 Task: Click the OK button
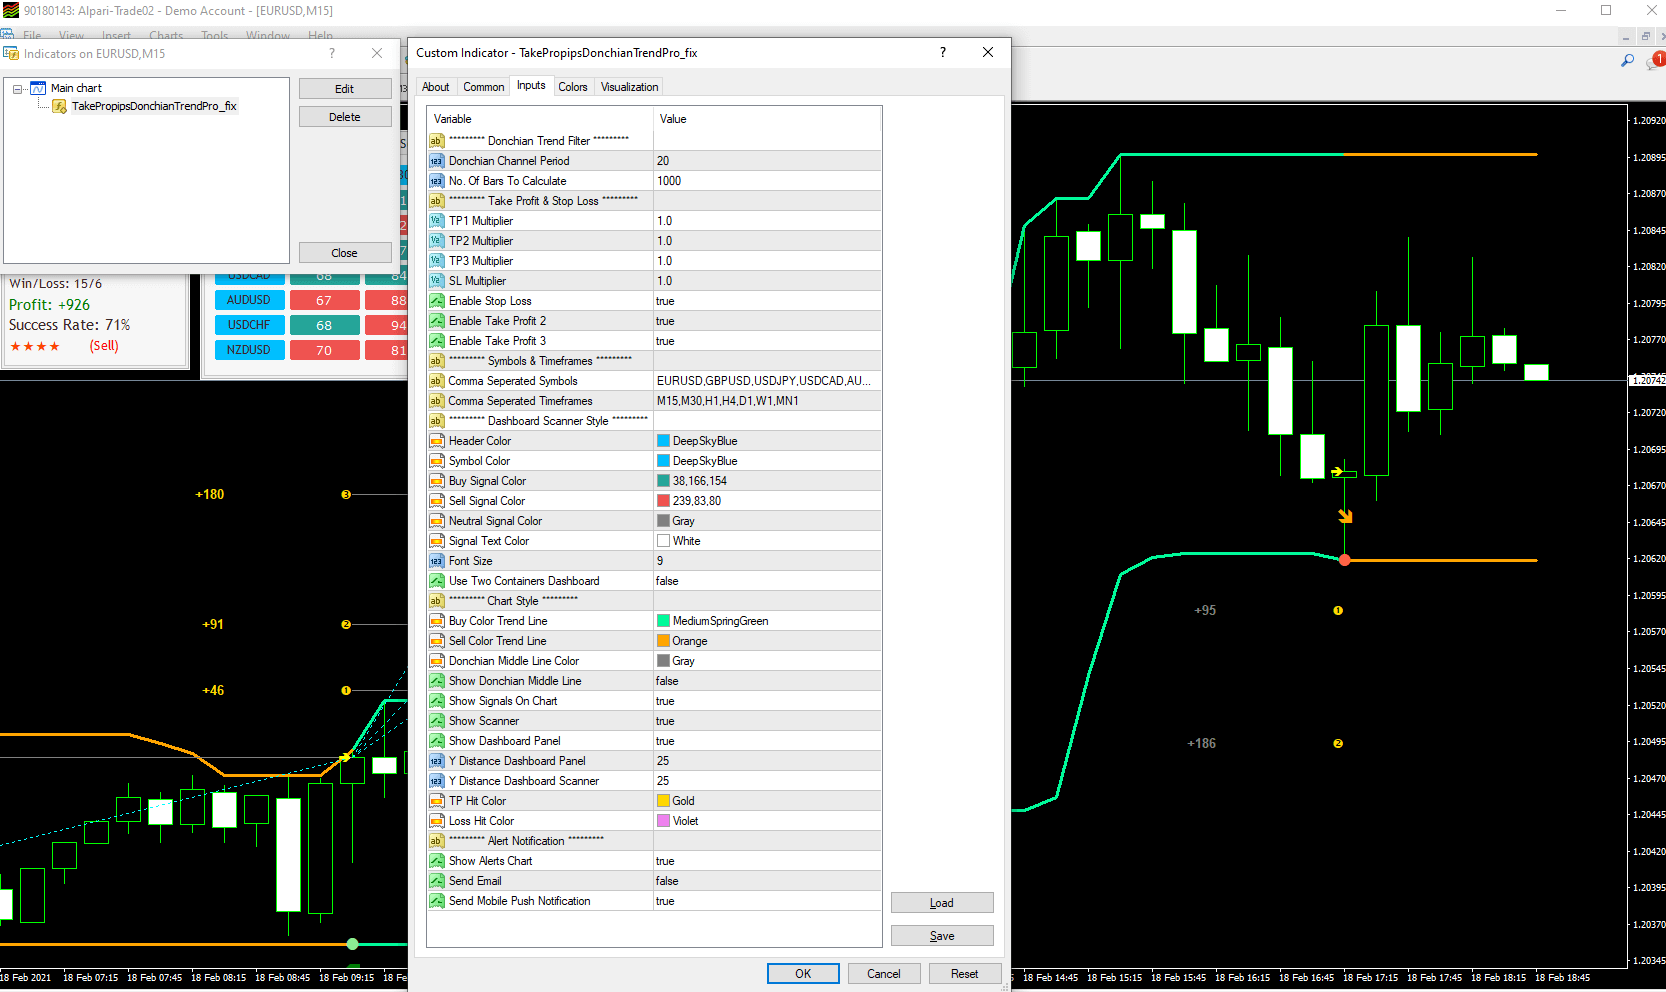coord(803,974)
